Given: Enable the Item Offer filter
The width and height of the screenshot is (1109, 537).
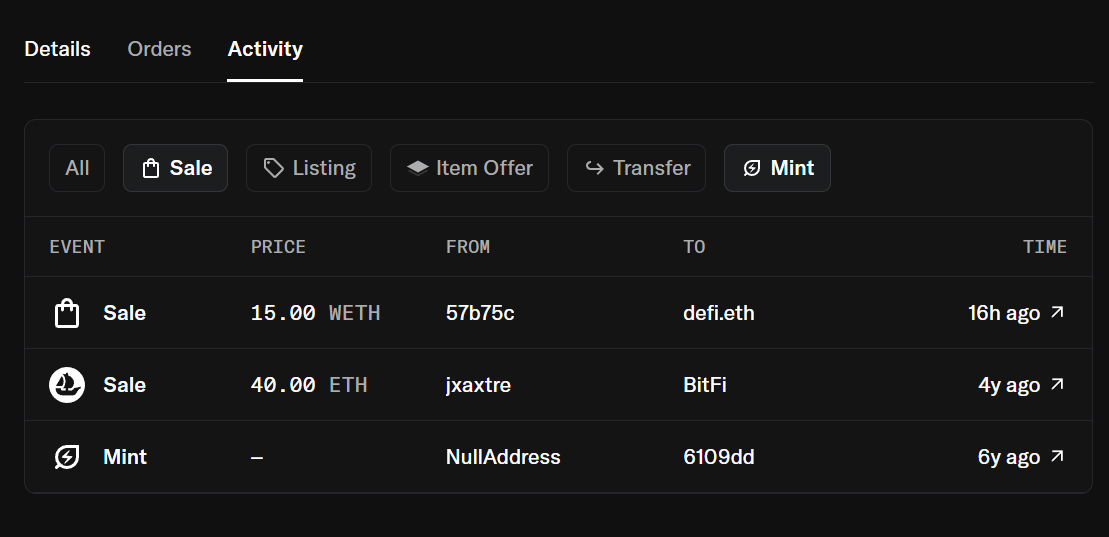Looking at the screenshot, I should [x=469, y=168].
